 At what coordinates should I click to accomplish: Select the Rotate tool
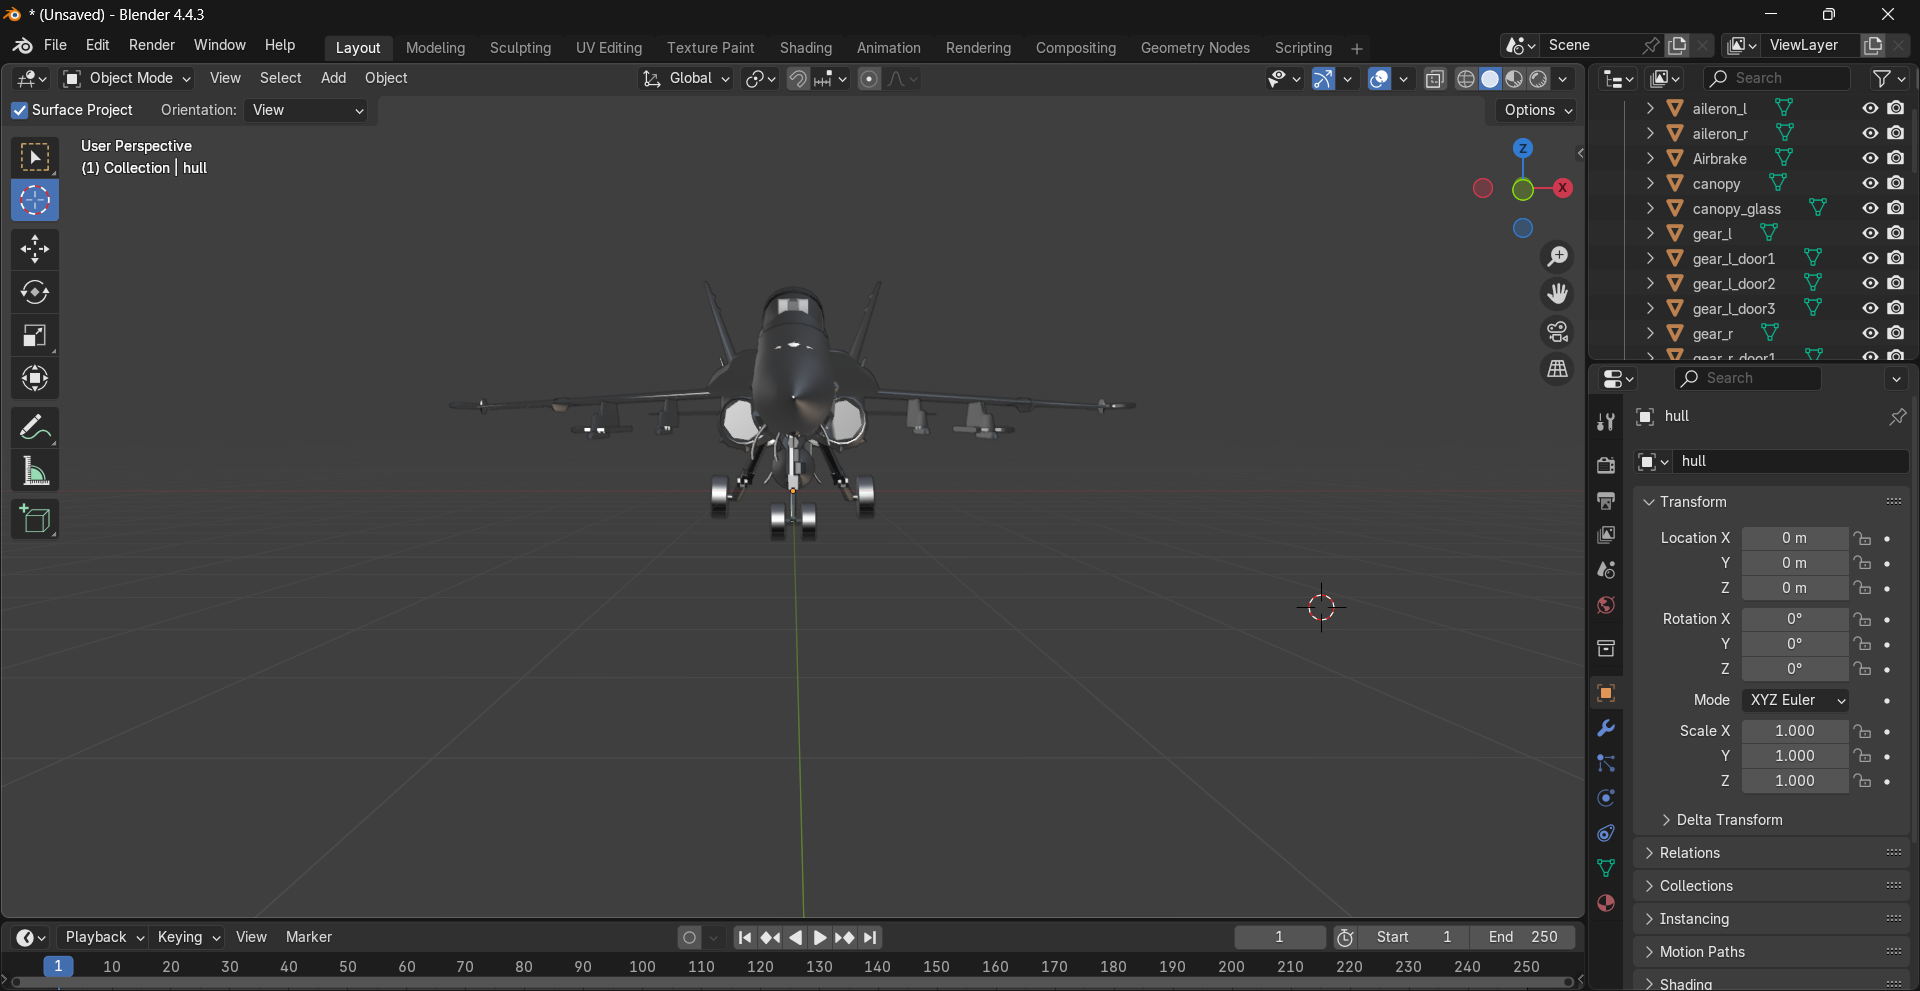click(35, 292)
